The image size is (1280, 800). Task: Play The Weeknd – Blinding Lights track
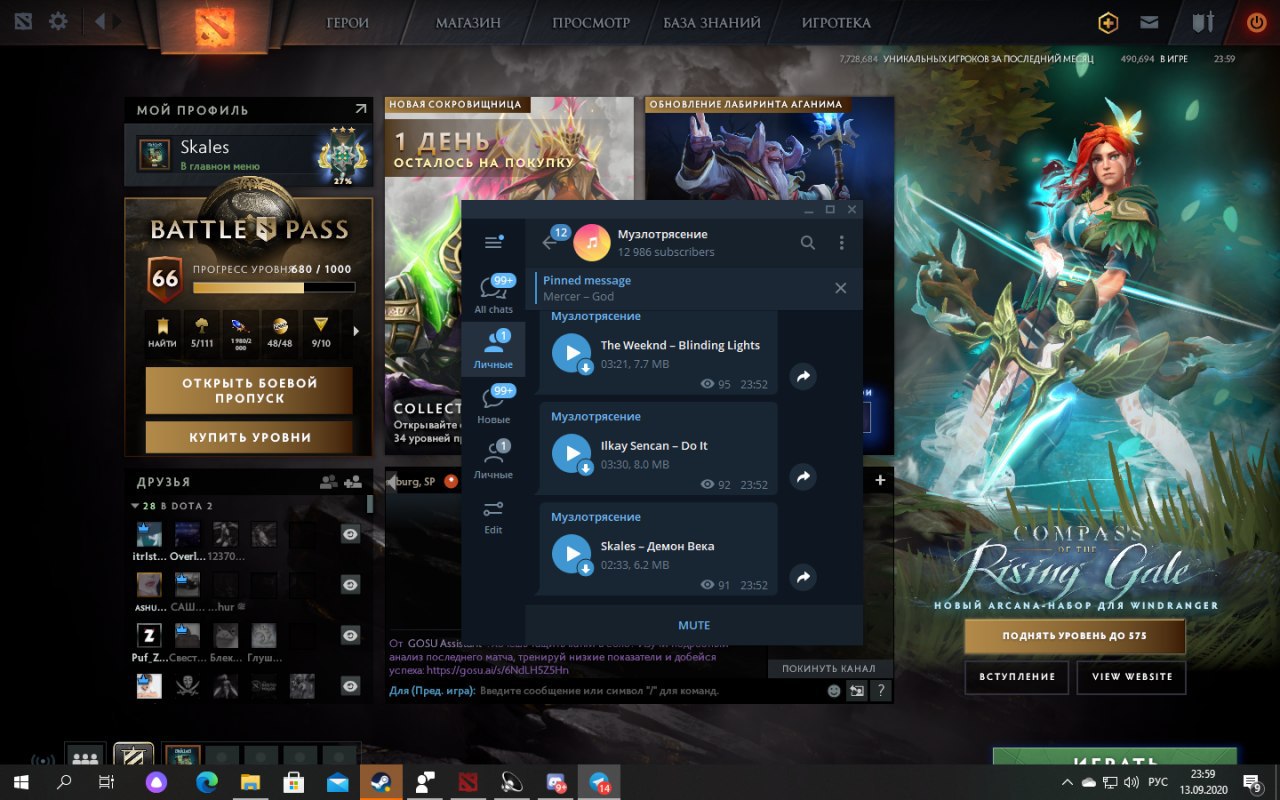[x=572, y=353]
